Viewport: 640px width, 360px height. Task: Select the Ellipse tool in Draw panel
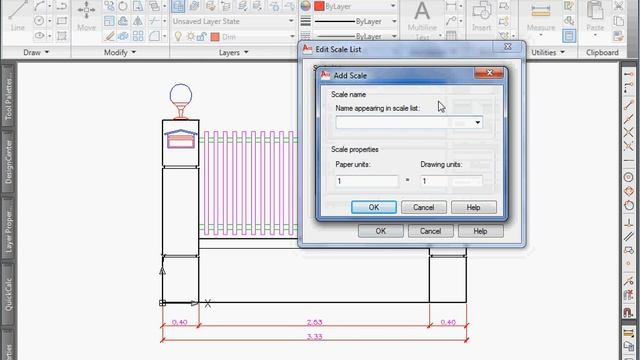pos(39,36)
